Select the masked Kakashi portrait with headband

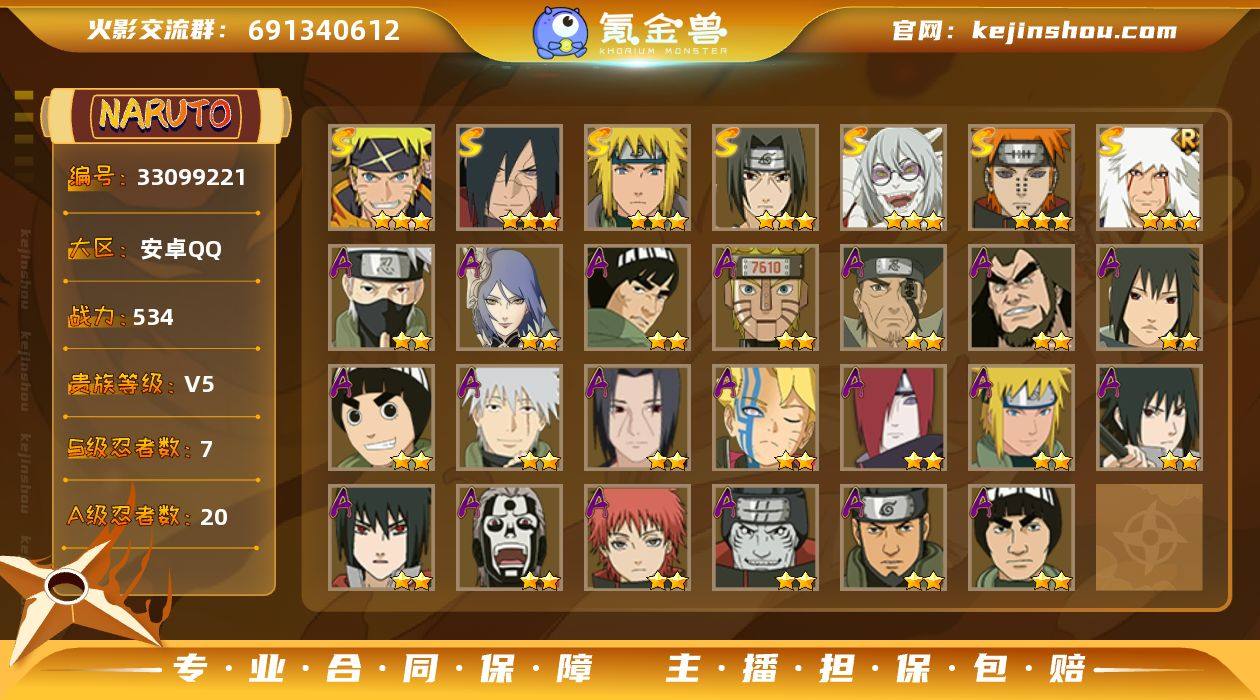click(382, 298)
